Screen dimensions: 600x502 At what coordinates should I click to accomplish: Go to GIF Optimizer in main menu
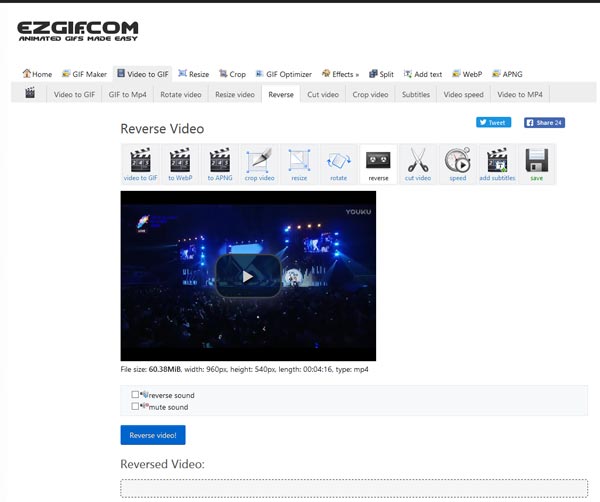click(283, 74)
